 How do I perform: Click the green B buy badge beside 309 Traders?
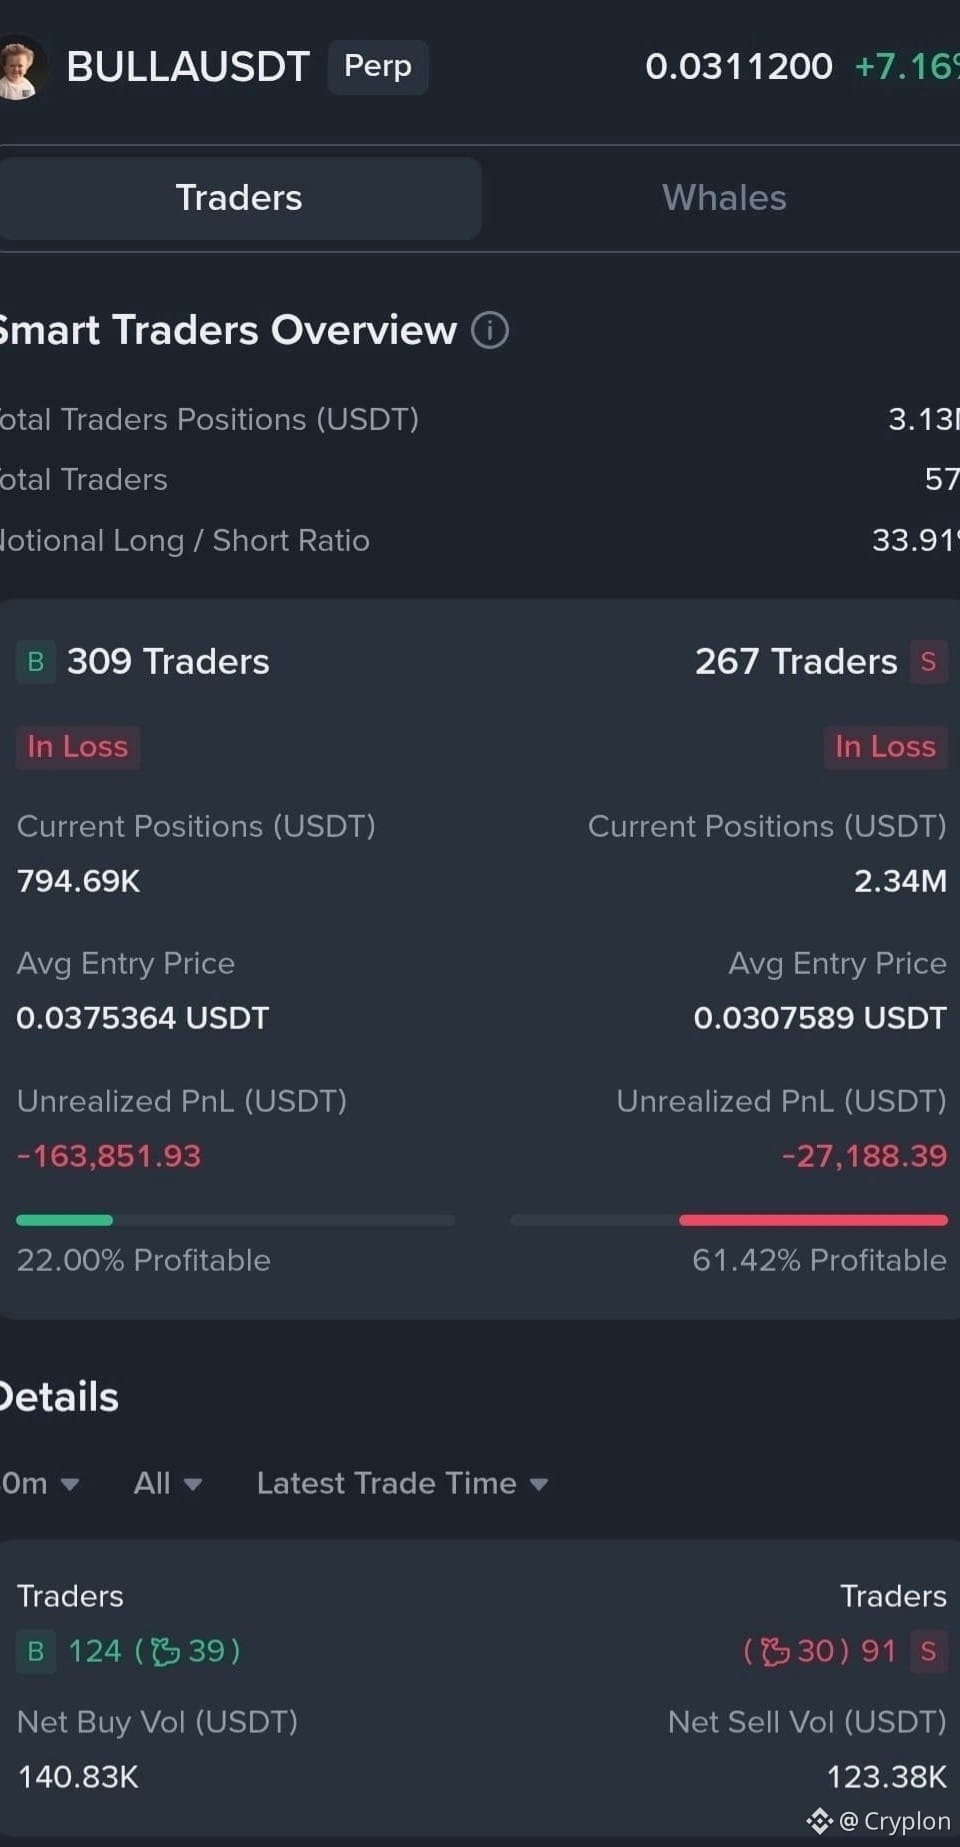tap(36, 662)
